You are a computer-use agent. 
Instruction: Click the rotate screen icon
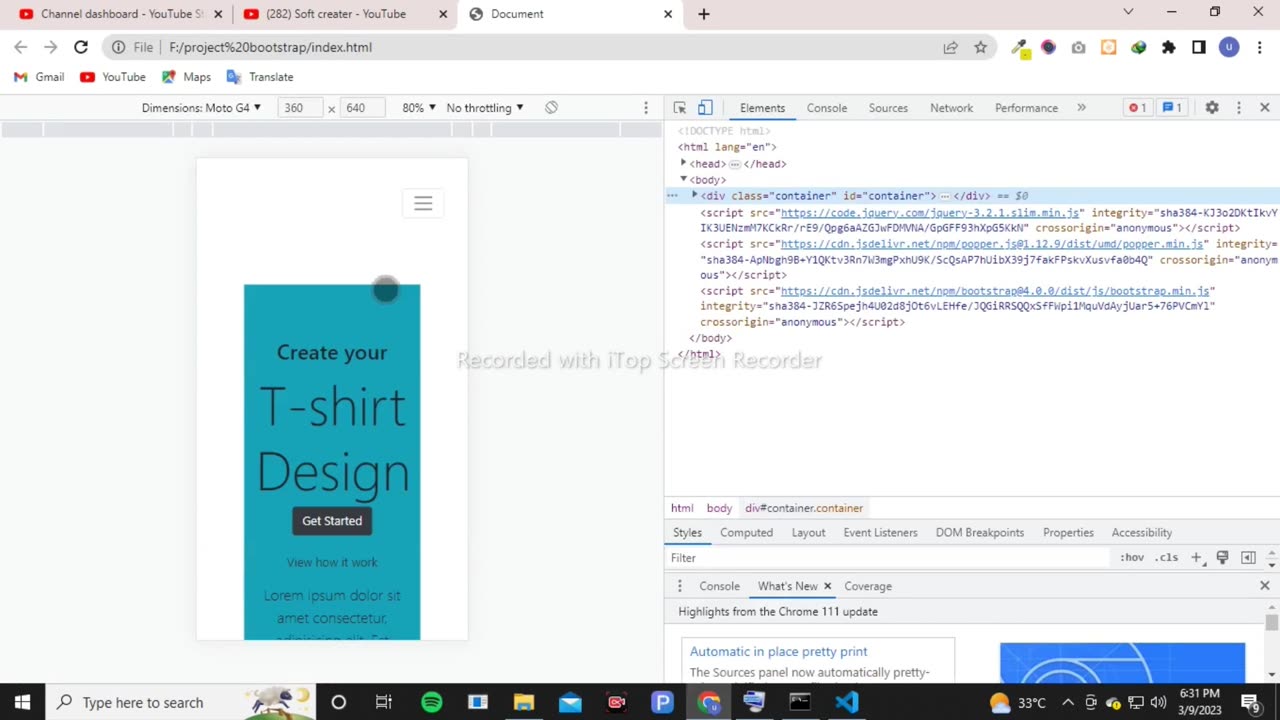[551, 108]
